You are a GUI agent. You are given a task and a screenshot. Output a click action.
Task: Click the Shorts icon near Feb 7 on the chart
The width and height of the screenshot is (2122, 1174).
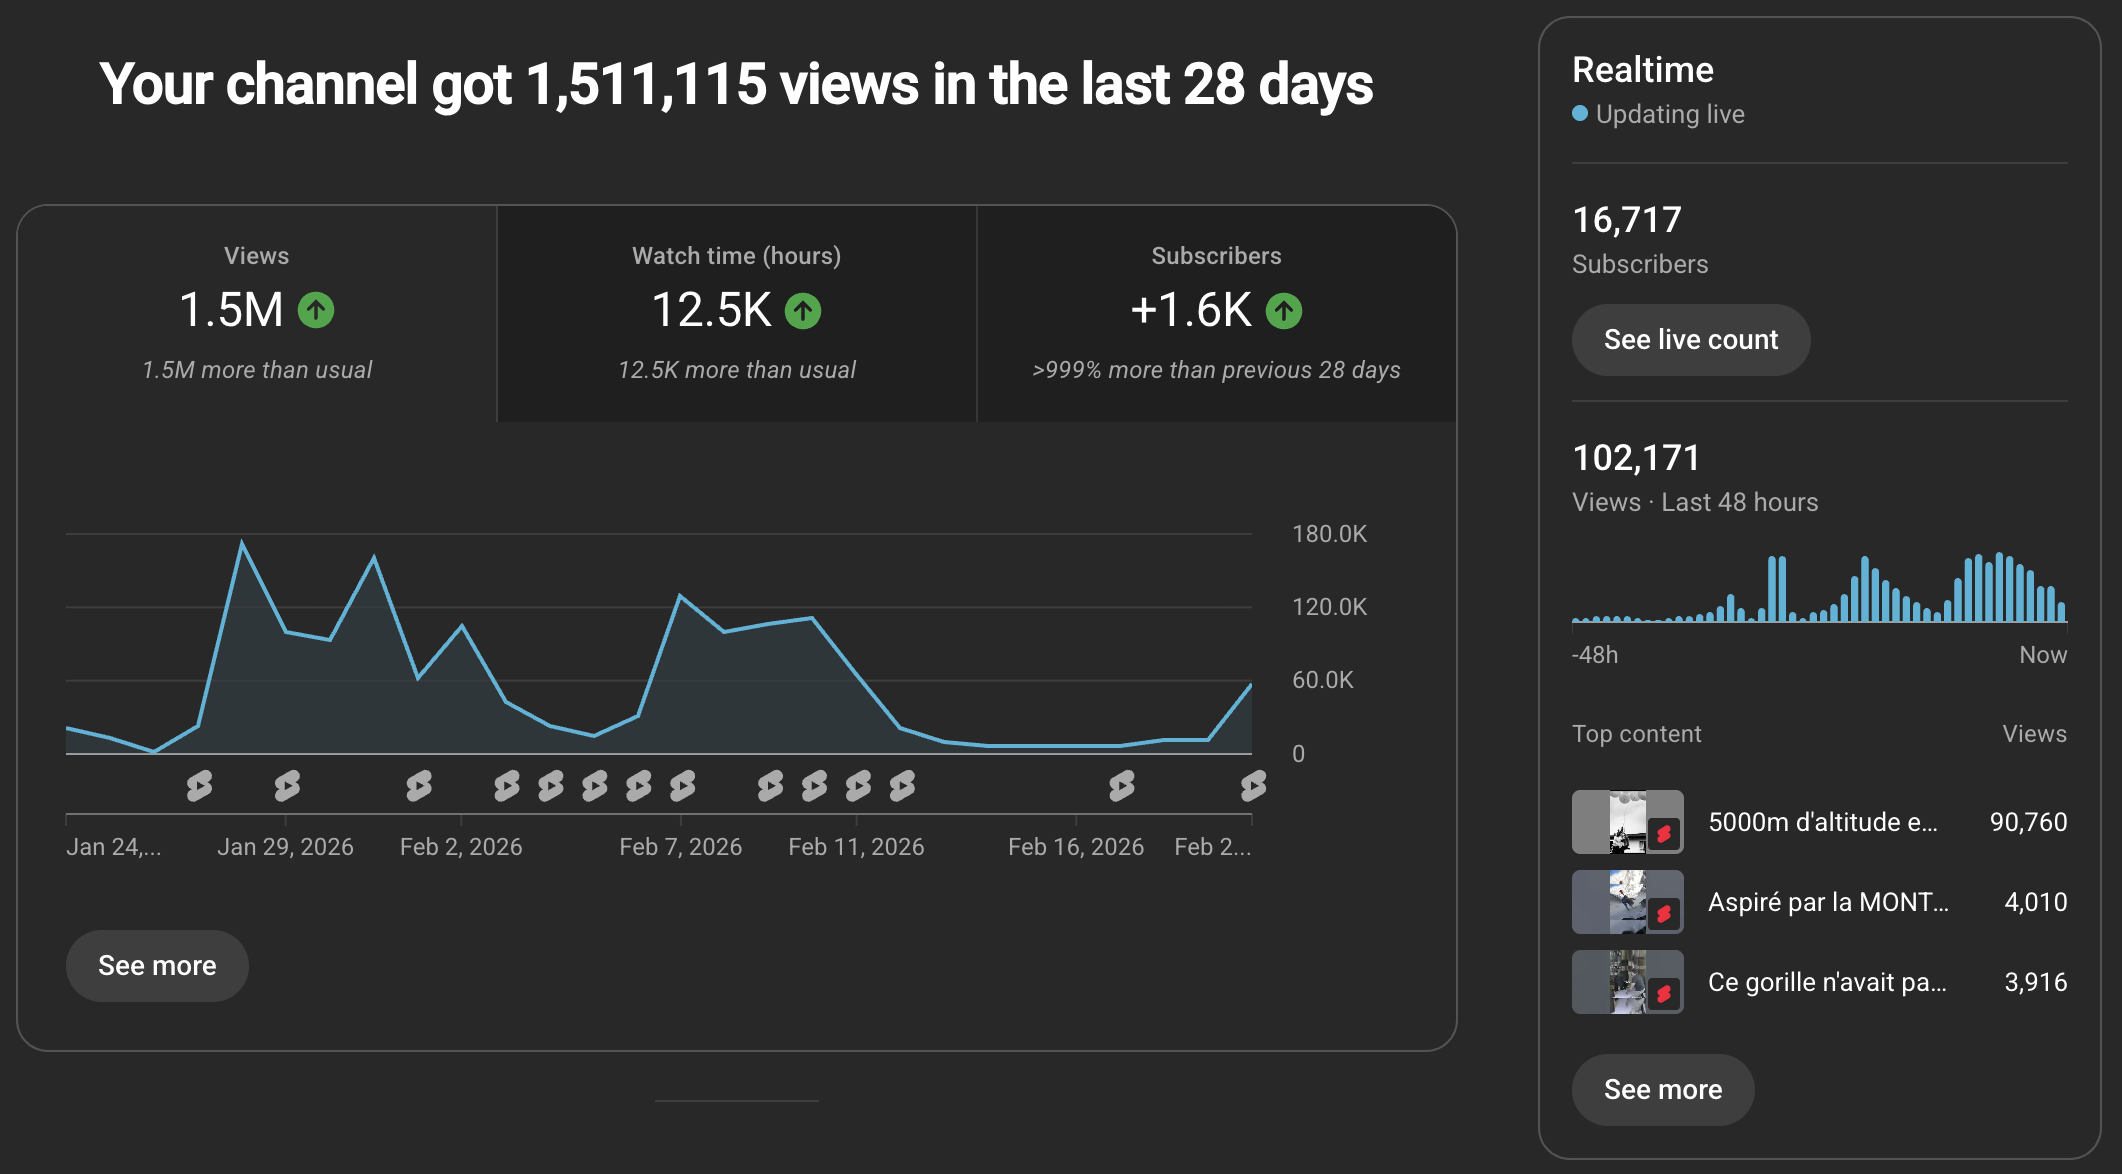pyautogui.click(x=682, y=786)
